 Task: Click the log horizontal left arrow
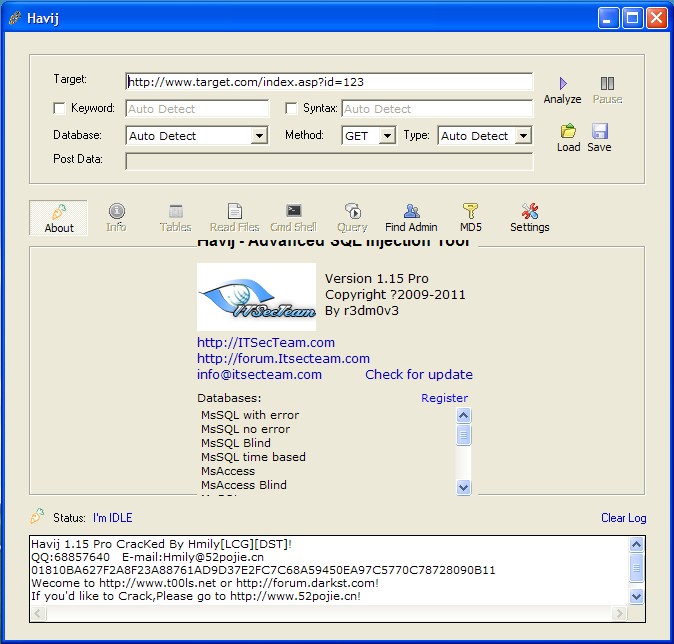pyautogui.click(x=38, y=613)
